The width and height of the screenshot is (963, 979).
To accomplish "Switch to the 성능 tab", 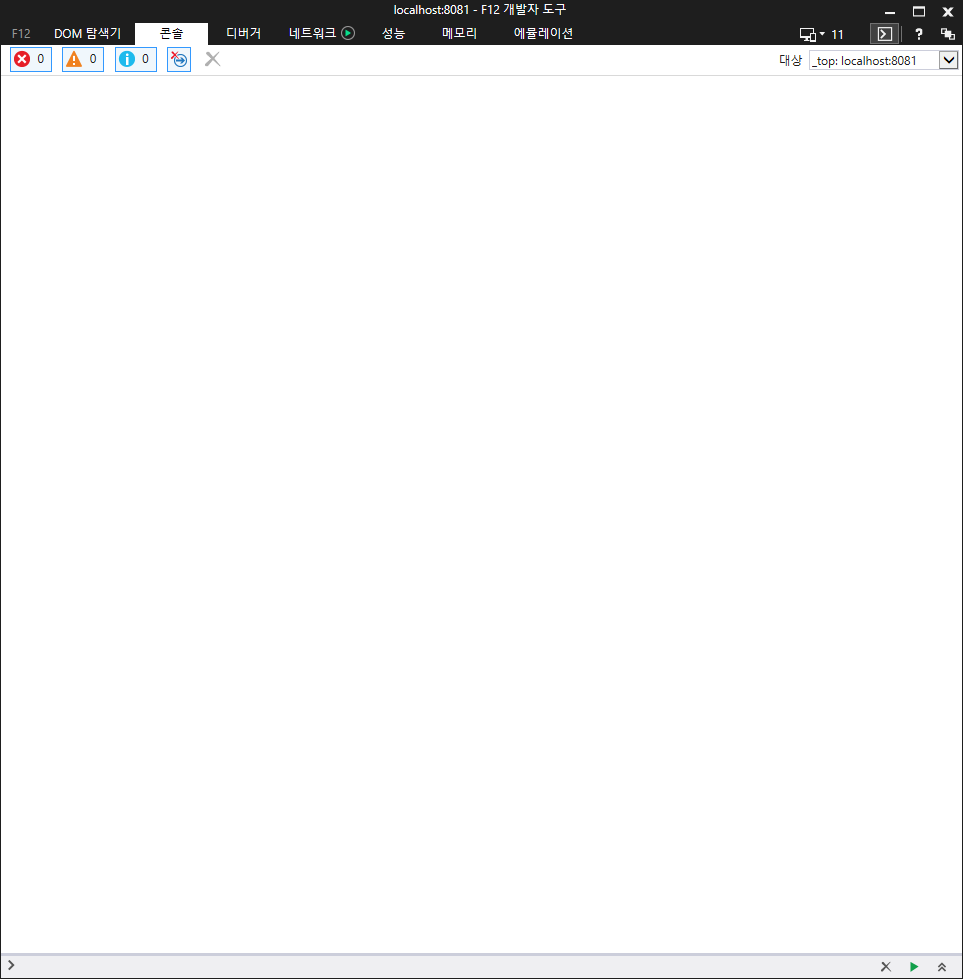I will (393, 34).
